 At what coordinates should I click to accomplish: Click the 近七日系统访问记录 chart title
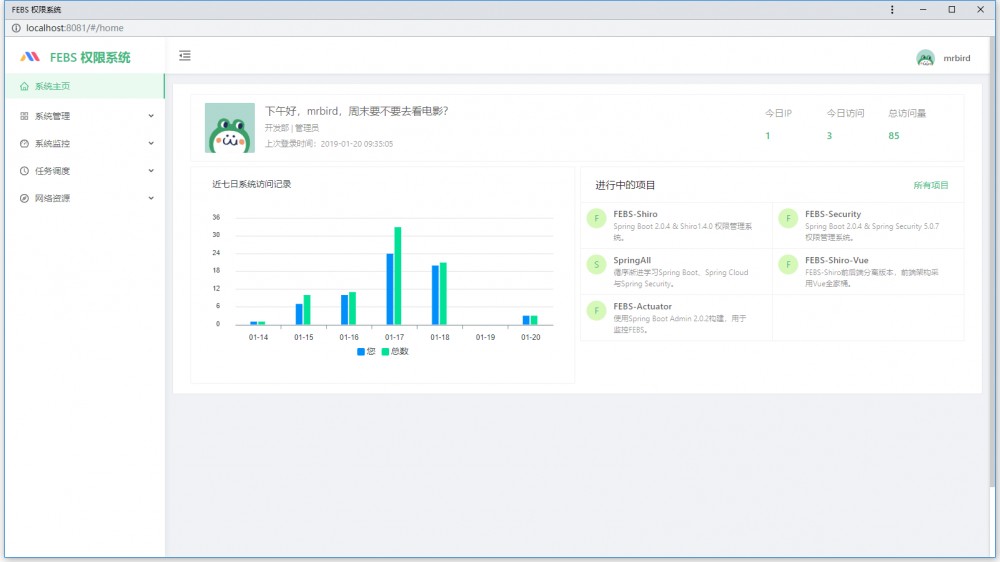point(251,184)
